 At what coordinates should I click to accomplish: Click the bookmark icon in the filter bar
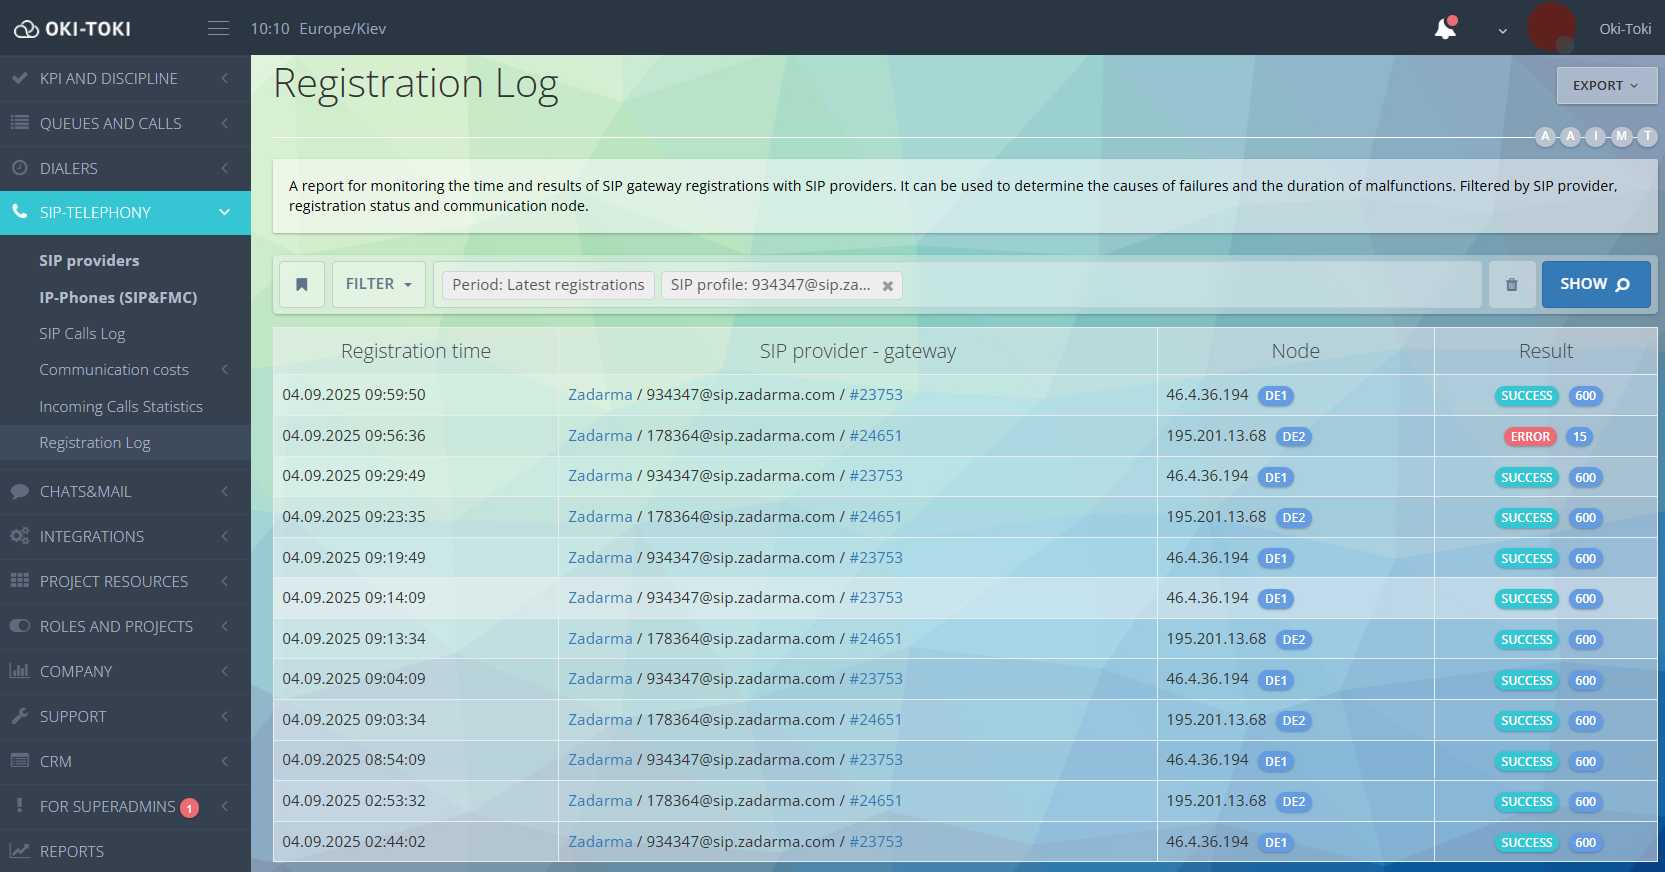point(301,285)
